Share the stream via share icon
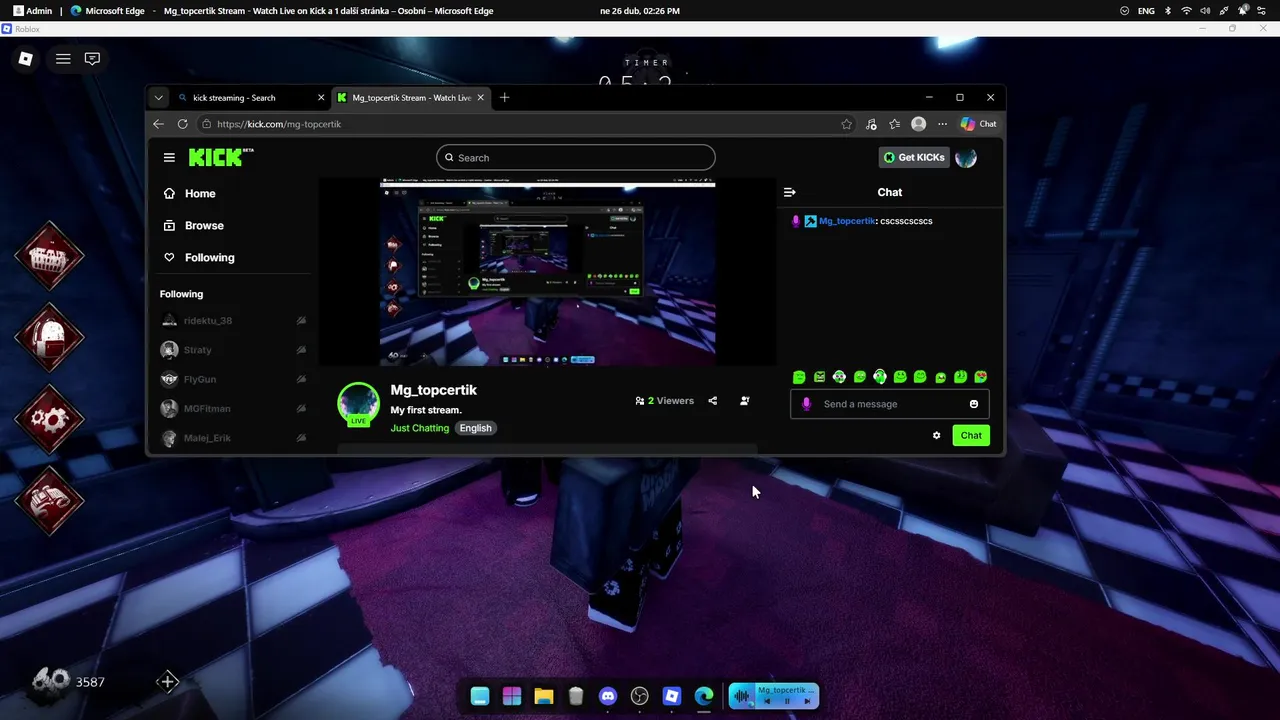 pos(712,401)
